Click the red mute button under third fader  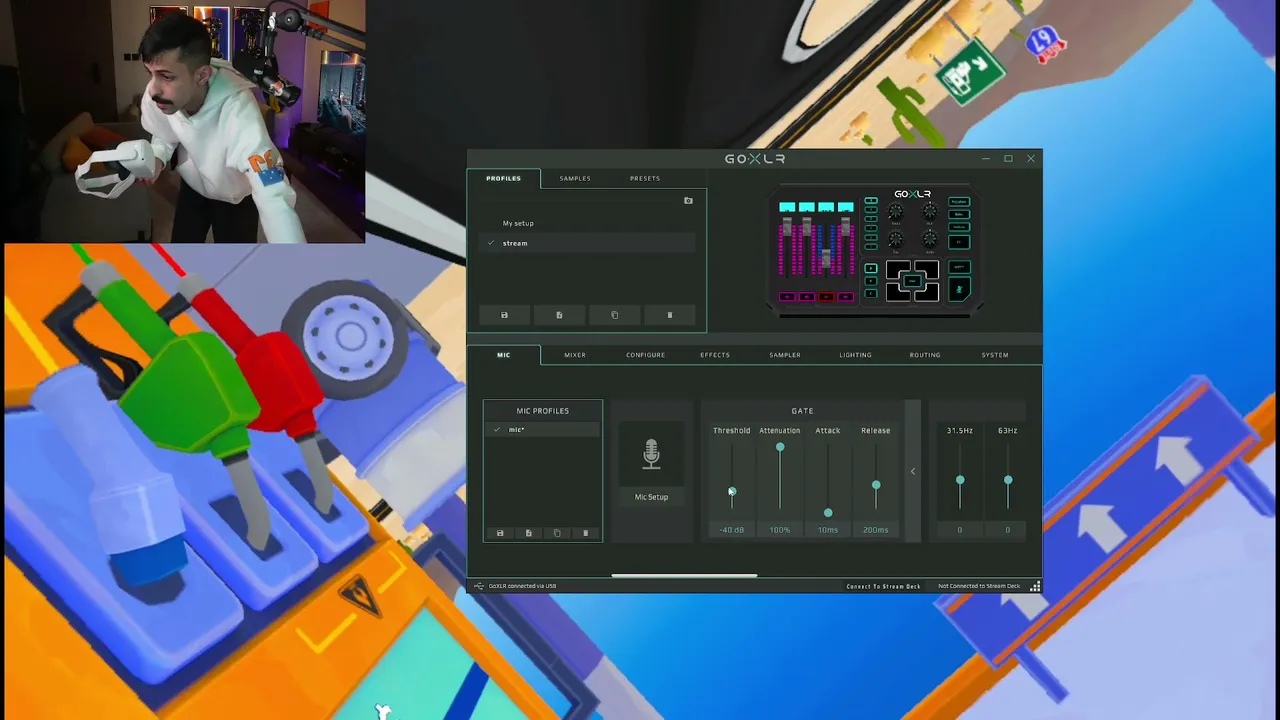click(826, 297)
